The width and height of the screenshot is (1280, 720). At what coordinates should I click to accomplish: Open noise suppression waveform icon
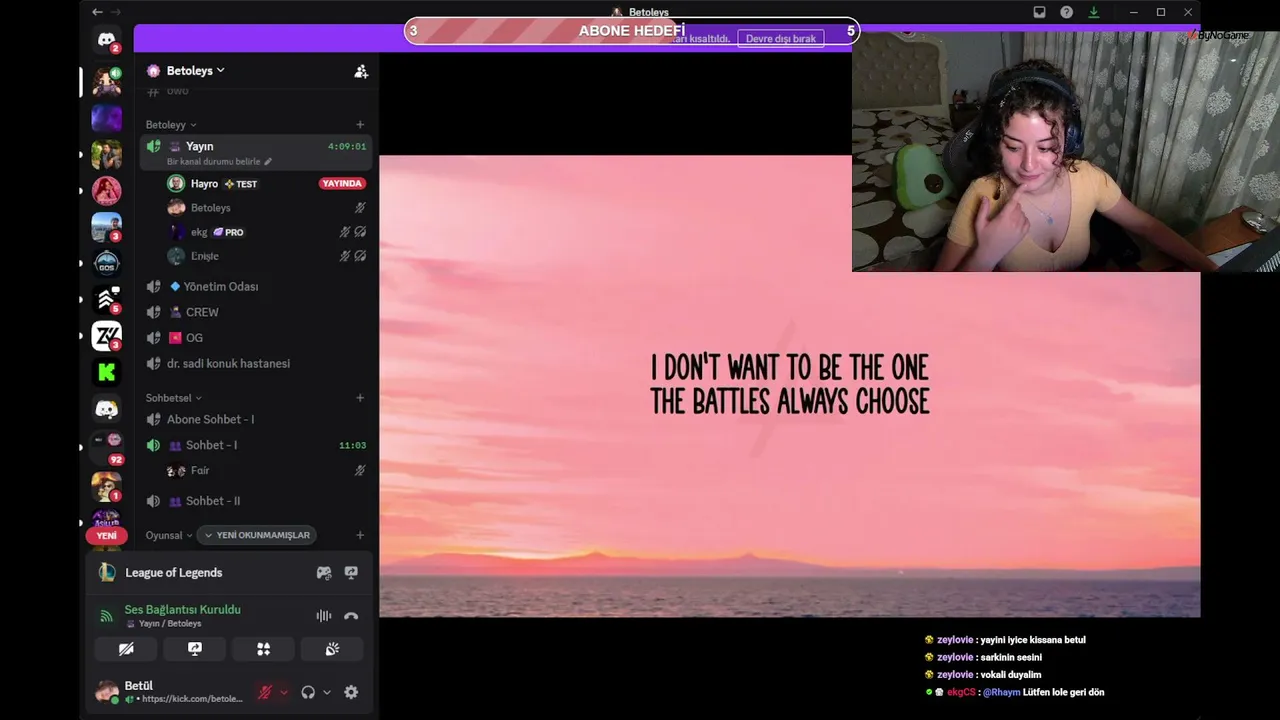tap(324, 616)
